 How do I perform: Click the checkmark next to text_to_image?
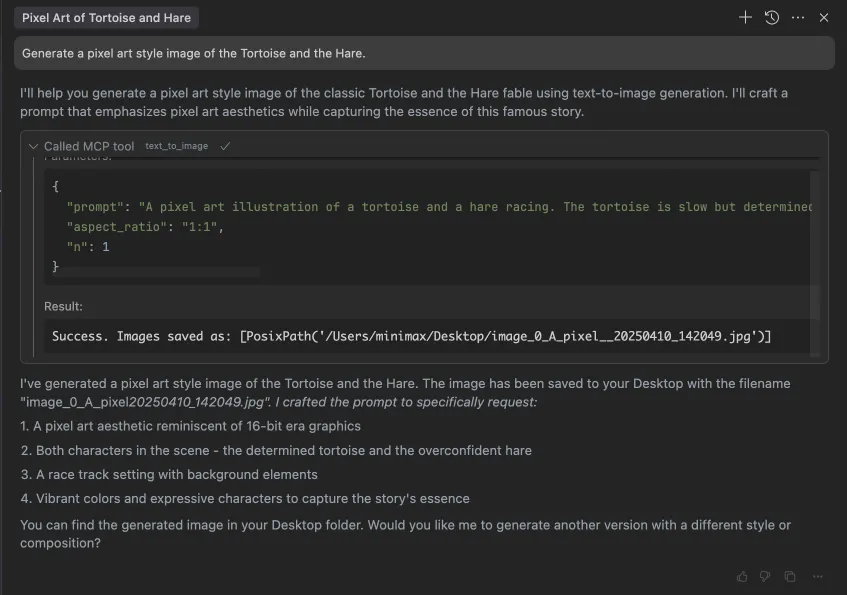click(225, 146)
